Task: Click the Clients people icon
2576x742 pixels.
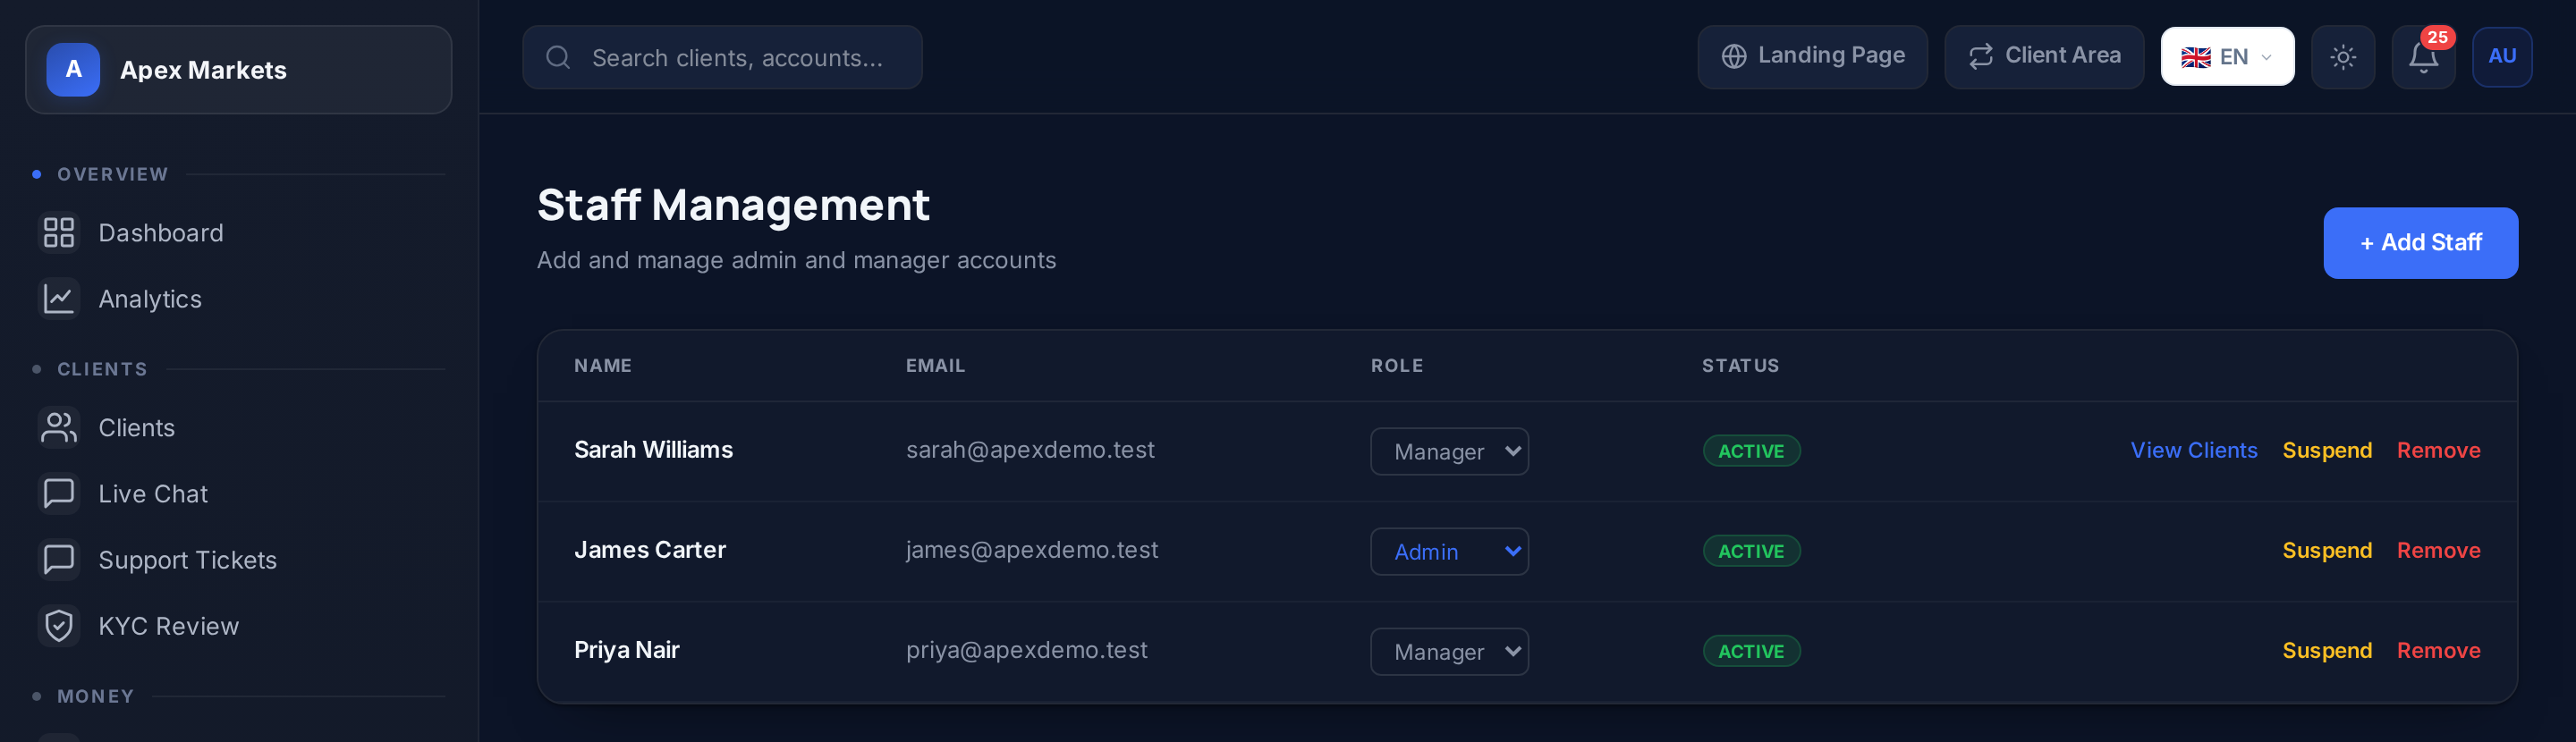Action: 59,428
